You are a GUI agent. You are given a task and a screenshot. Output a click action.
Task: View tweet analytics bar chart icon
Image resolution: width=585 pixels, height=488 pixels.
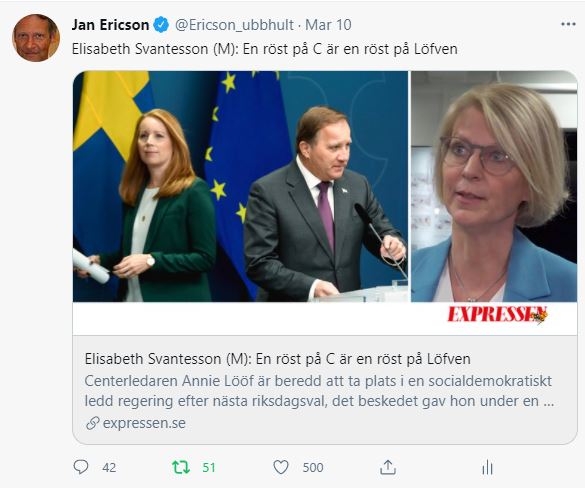click(487, 467)
